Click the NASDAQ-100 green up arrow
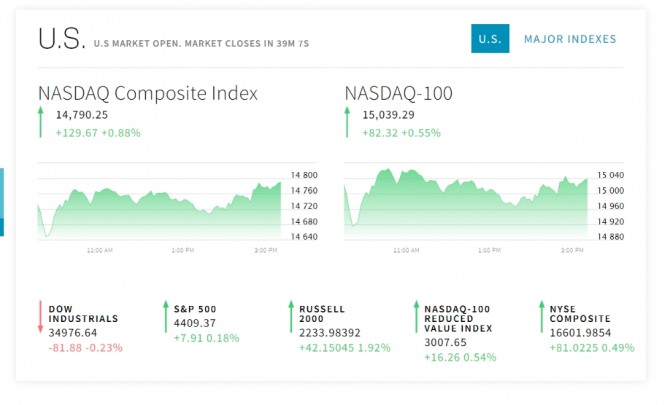 (x=348, y=123)
